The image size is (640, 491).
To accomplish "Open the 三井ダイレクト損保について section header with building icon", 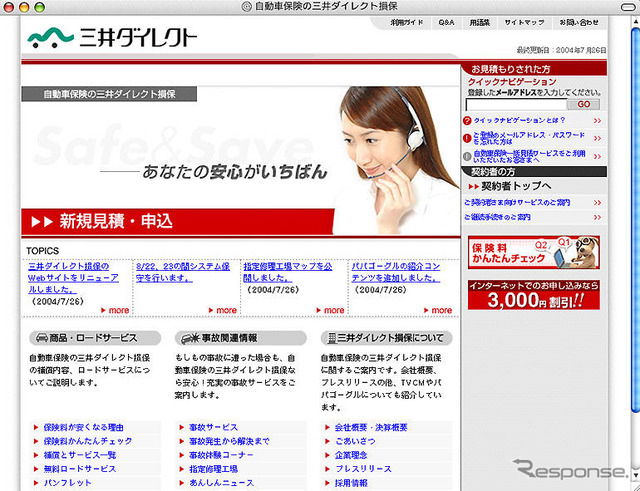I will pyautogui.click(x=387, y=338).
